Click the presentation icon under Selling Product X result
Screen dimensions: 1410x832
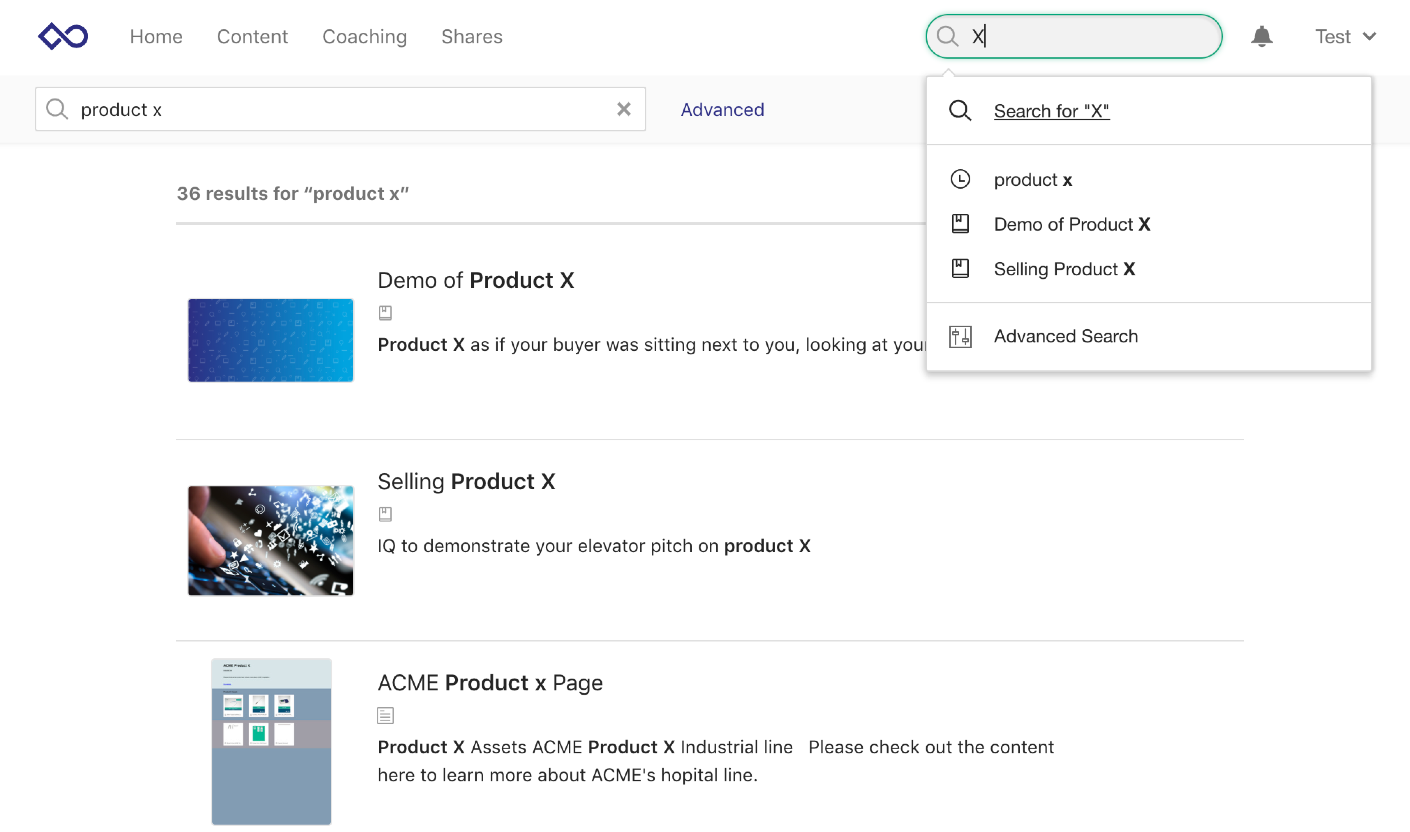[385, 513]
